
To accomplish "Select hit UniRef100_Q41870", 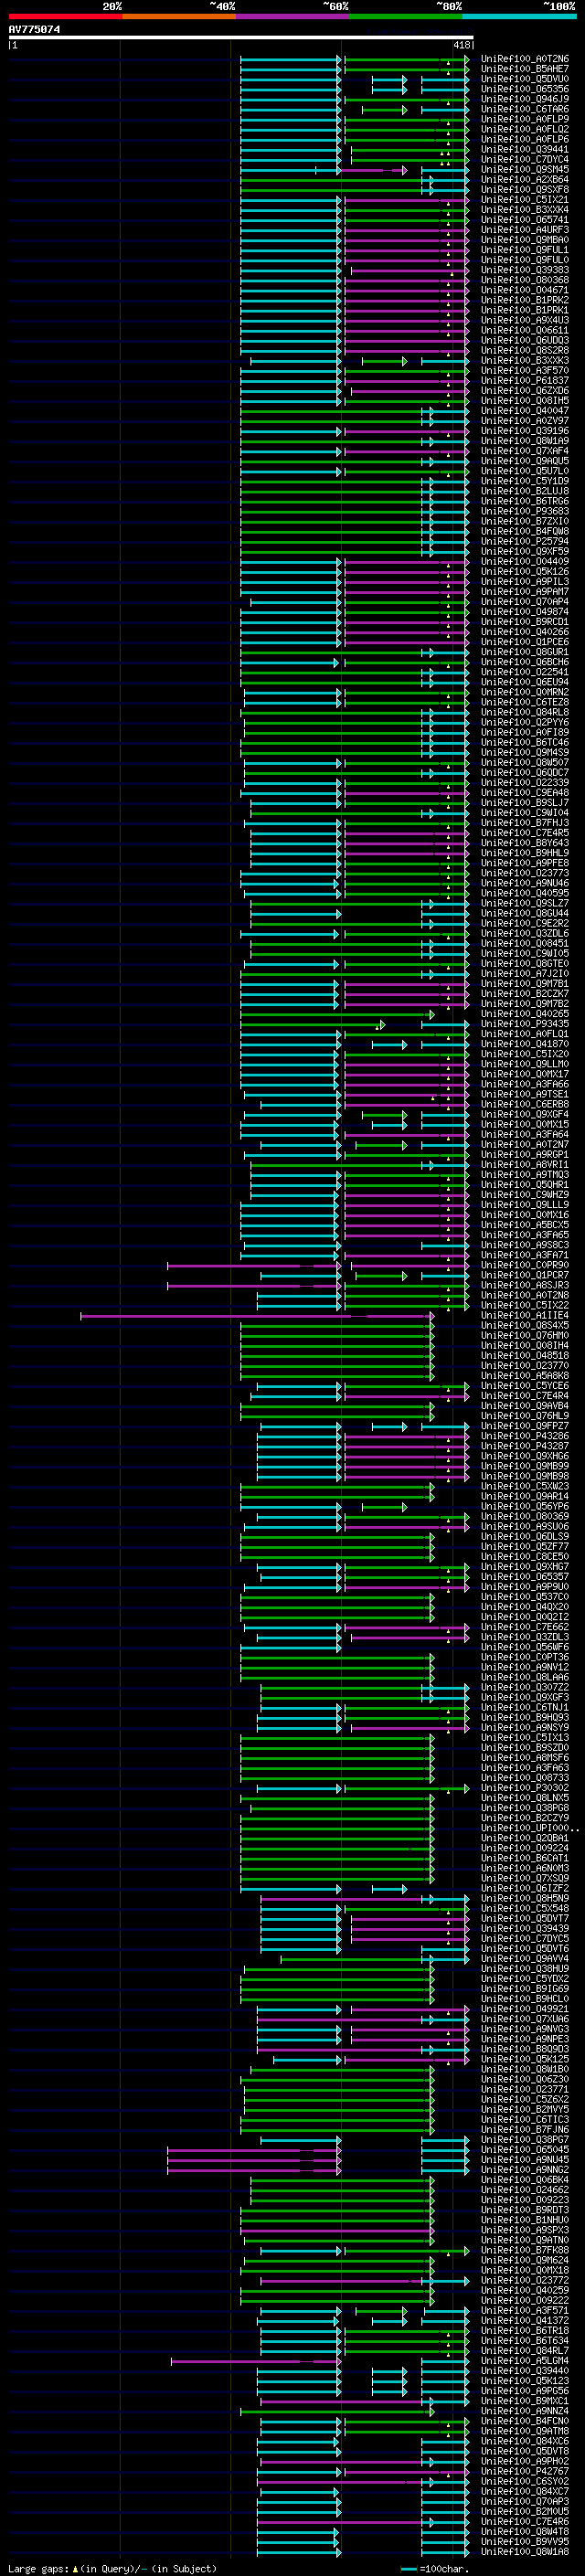I will pos(525,1044).
